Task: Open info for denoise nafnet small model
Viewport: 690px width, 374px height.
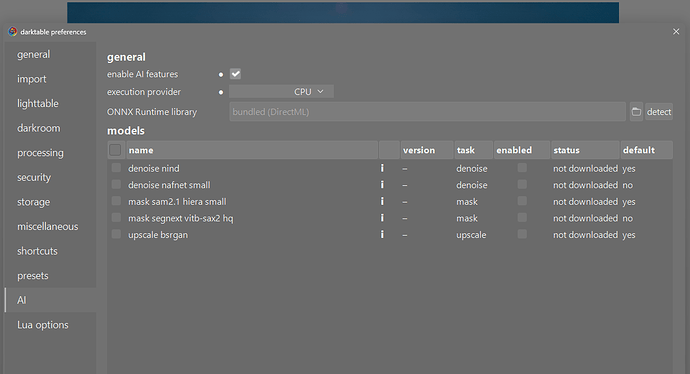Action: [x=382, y=185]
